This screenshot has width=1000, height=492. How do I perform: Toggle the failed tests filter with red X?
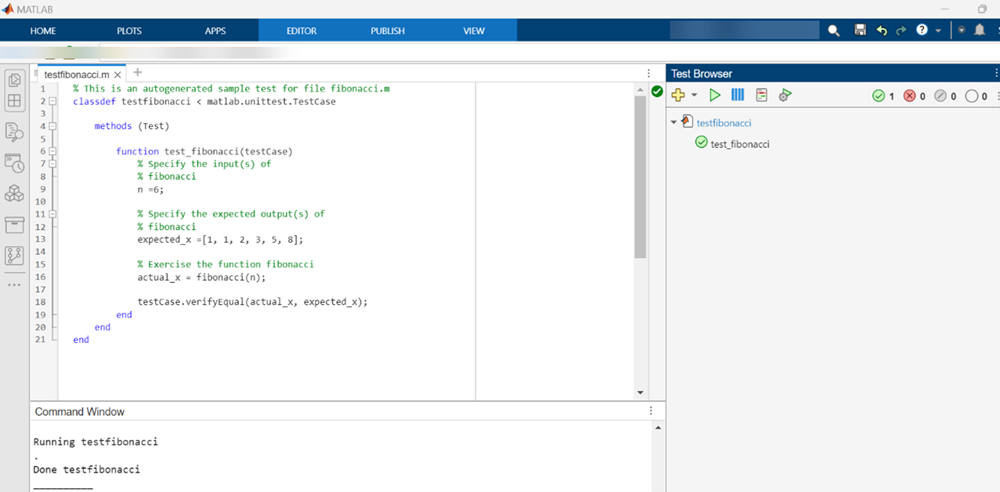coord(914,96)
